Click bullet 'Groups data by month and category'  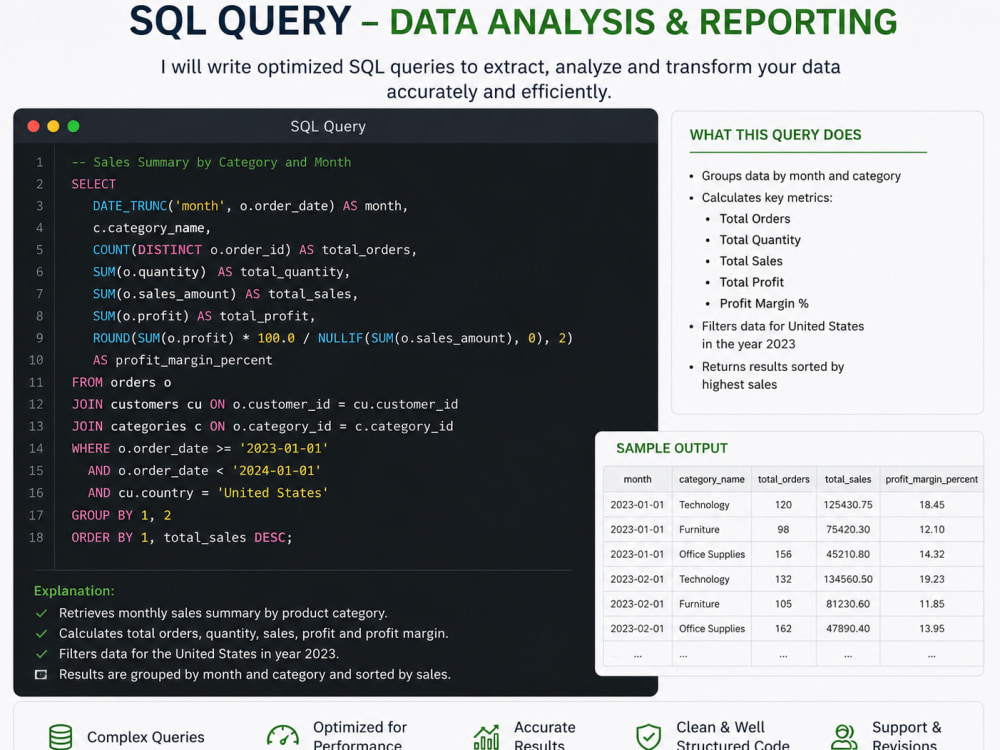pos(801,176)
